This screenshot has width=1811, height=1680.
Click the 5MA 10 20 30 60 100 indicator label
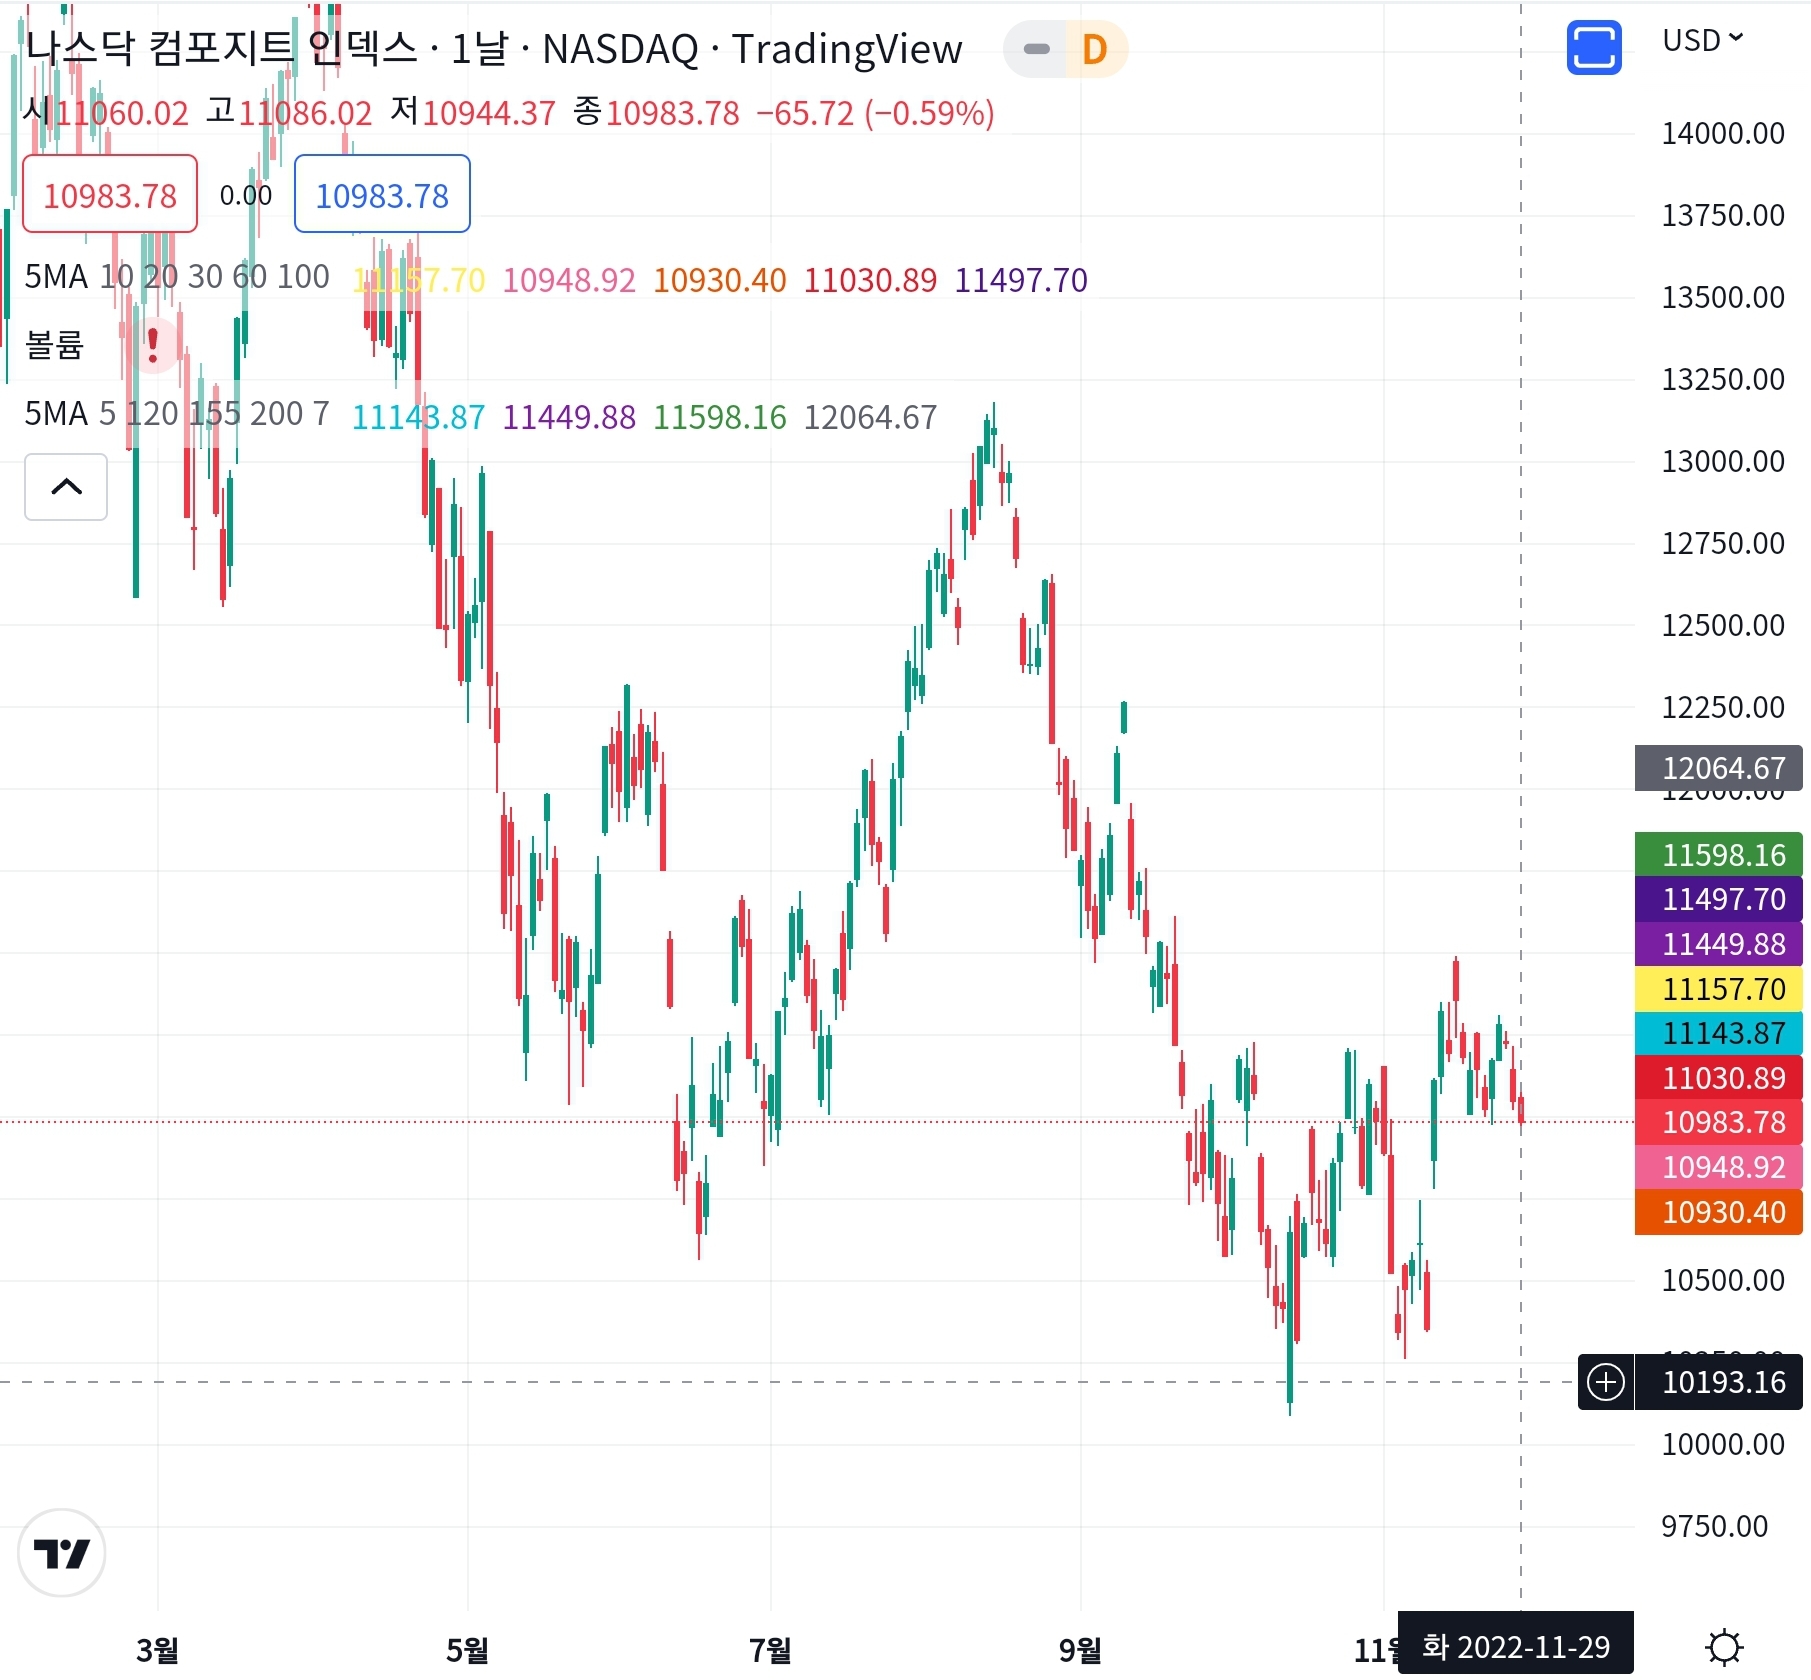pos(177,277)
